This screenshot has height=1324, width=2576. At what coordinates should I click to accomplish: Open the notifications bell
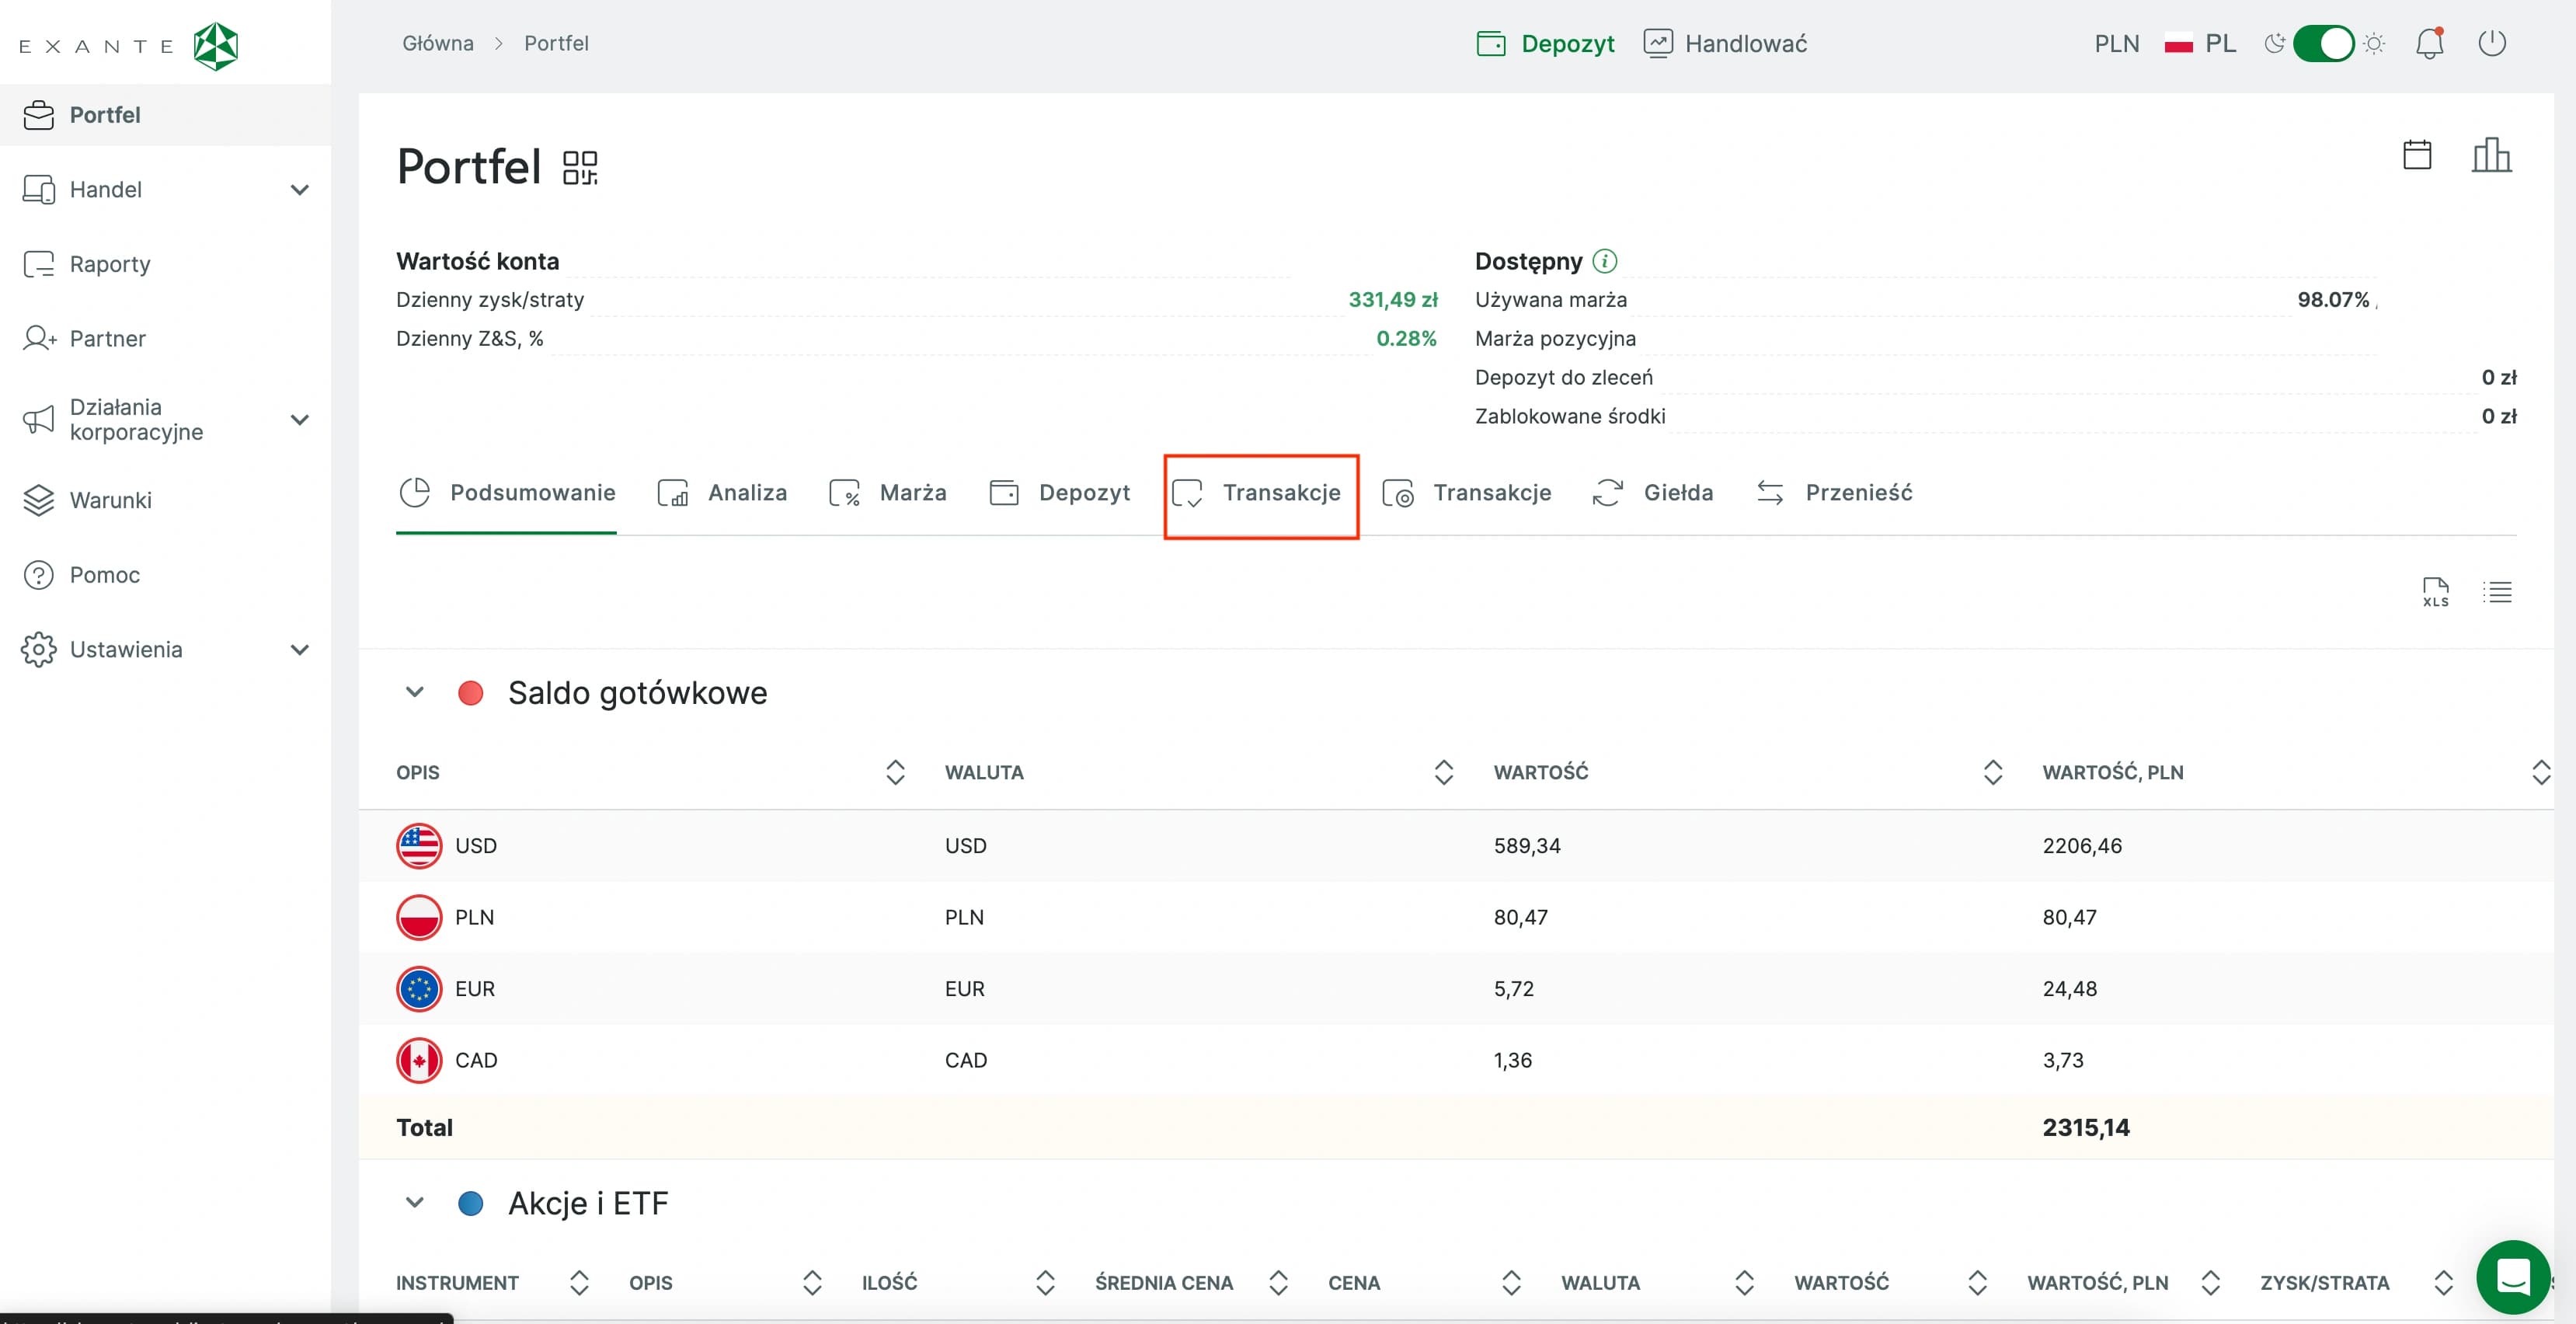[x=2429, y=44]
